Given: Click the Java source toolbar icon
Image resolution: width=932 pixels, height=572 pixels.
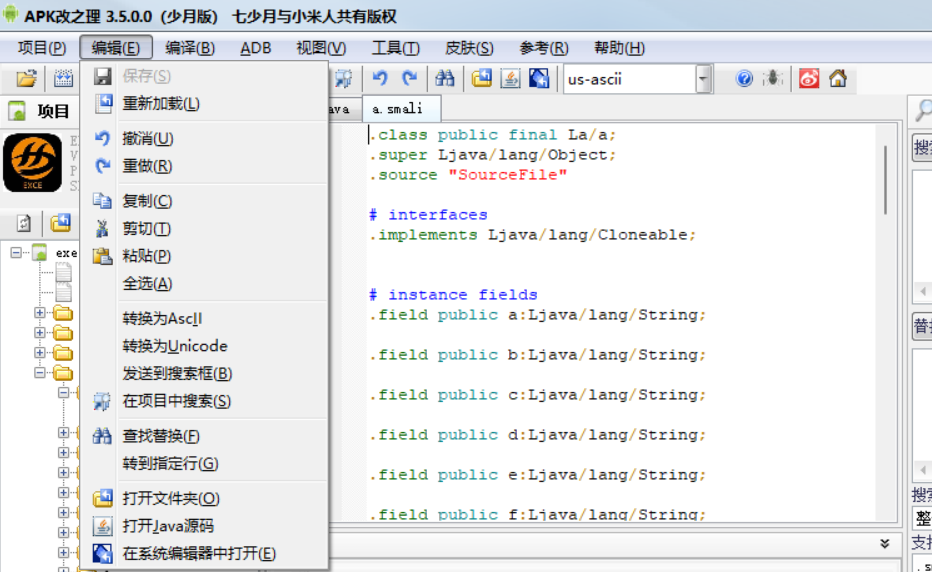Looking at the screenshot, I should coord(510,78).
